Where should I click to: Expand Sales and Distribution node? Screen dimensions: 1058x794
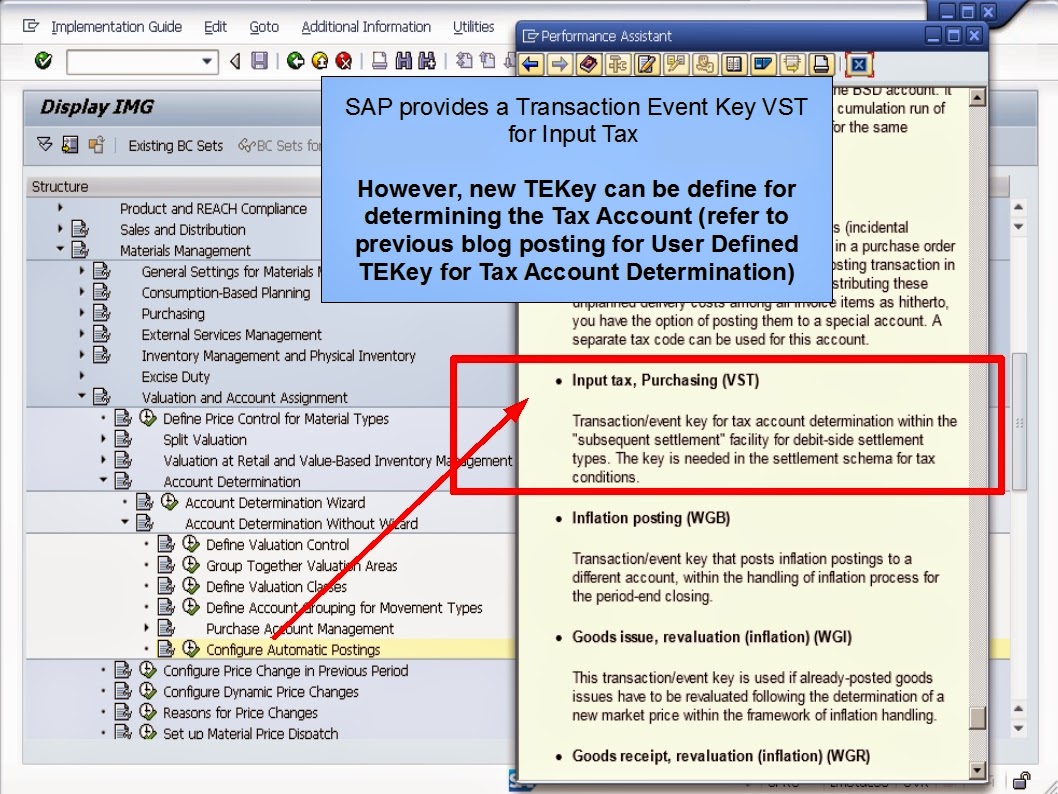[x=60, y=229]
